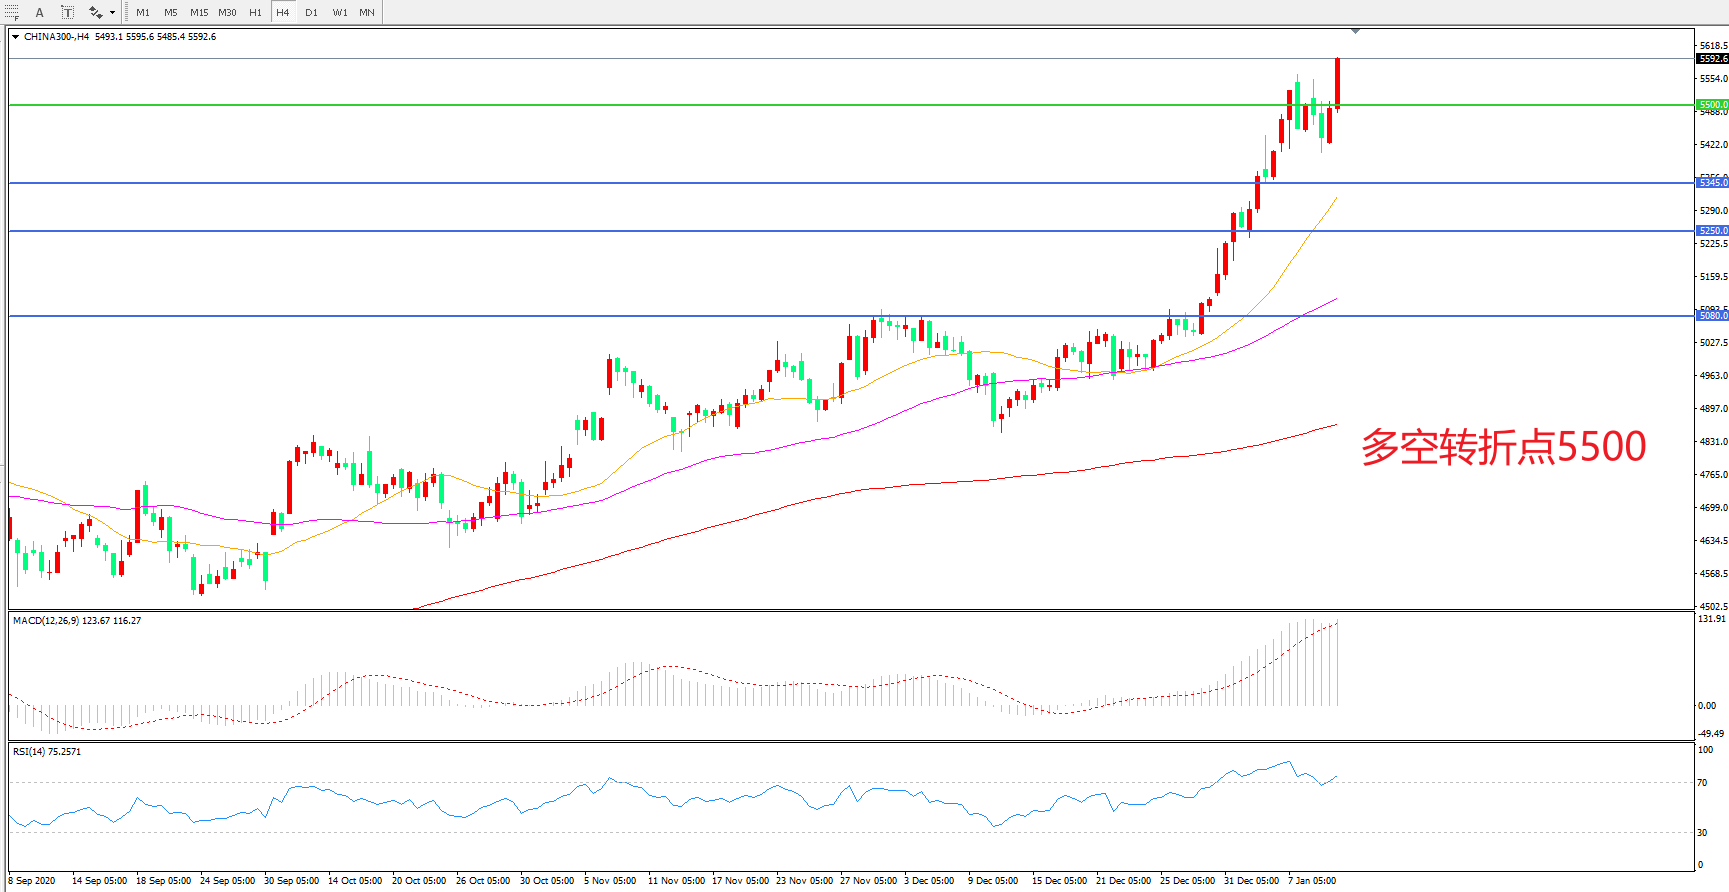Switch to the M1 timeframe
1729x892 pixels.
pos(143,12)
